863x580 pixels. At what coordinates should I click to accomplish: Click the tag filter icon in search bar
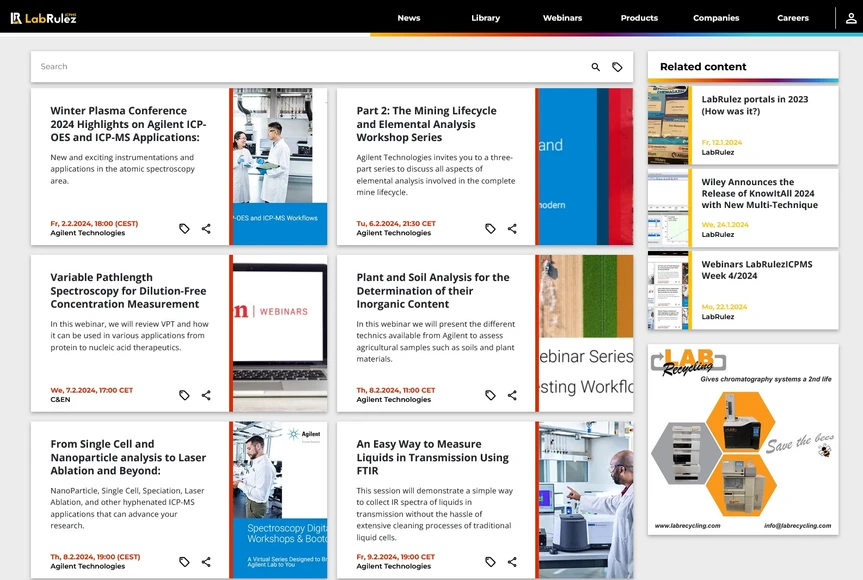point(618,67)
